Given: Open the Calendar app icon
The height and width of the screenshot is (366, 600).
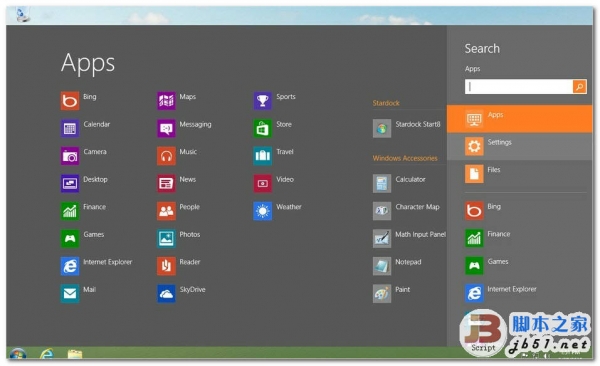Looking at the screenshot, I should click(x=70, y=128).
